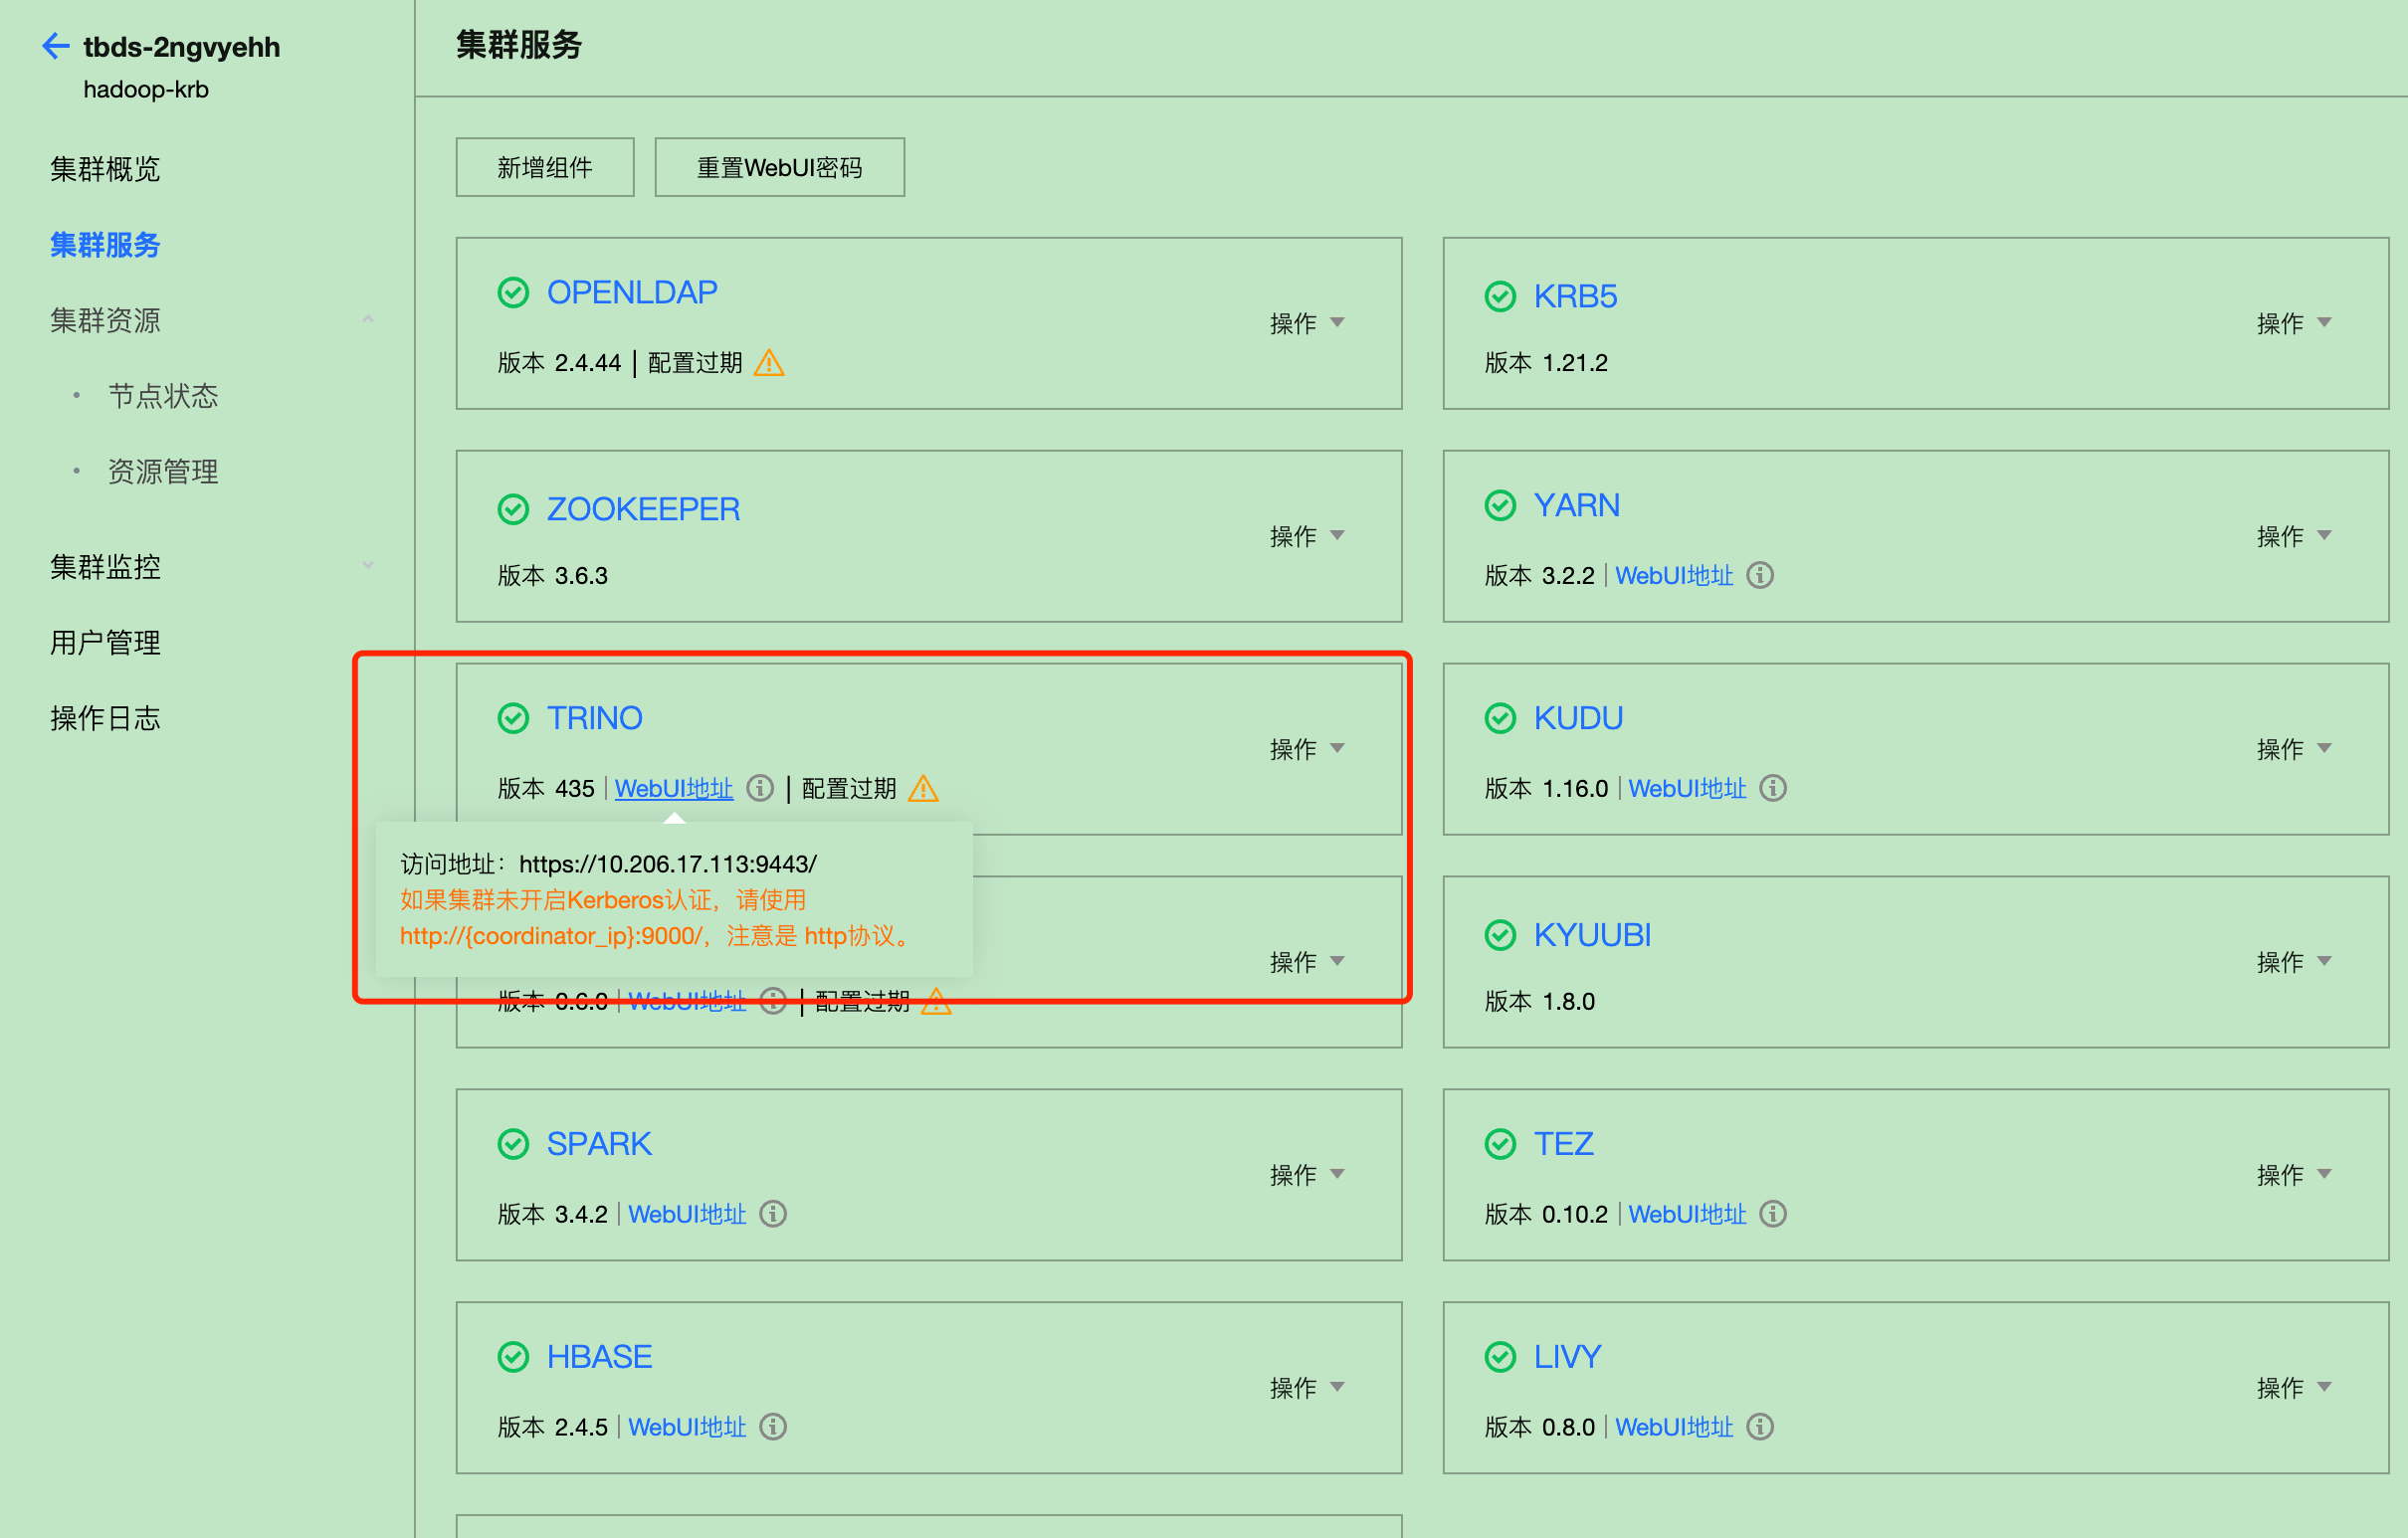Expand the 操作 menu for HBASE
This screenshot has height=1538, width=2408.
[x=1306, y=1387]
